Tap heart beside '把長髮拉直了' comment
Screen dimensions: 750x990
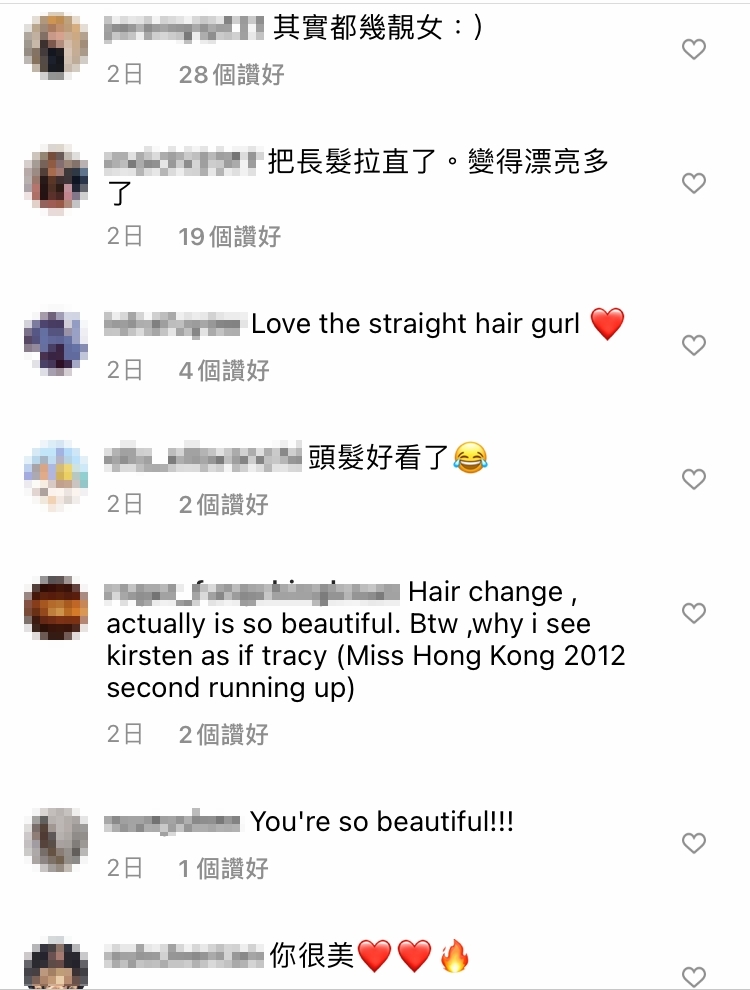(693, 183)
